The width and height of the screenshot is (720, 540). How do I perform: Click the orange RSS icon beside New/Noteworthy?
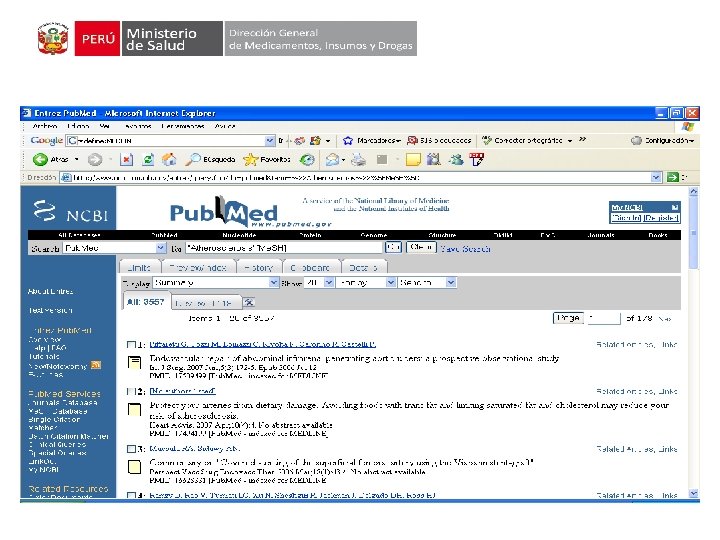96,365
